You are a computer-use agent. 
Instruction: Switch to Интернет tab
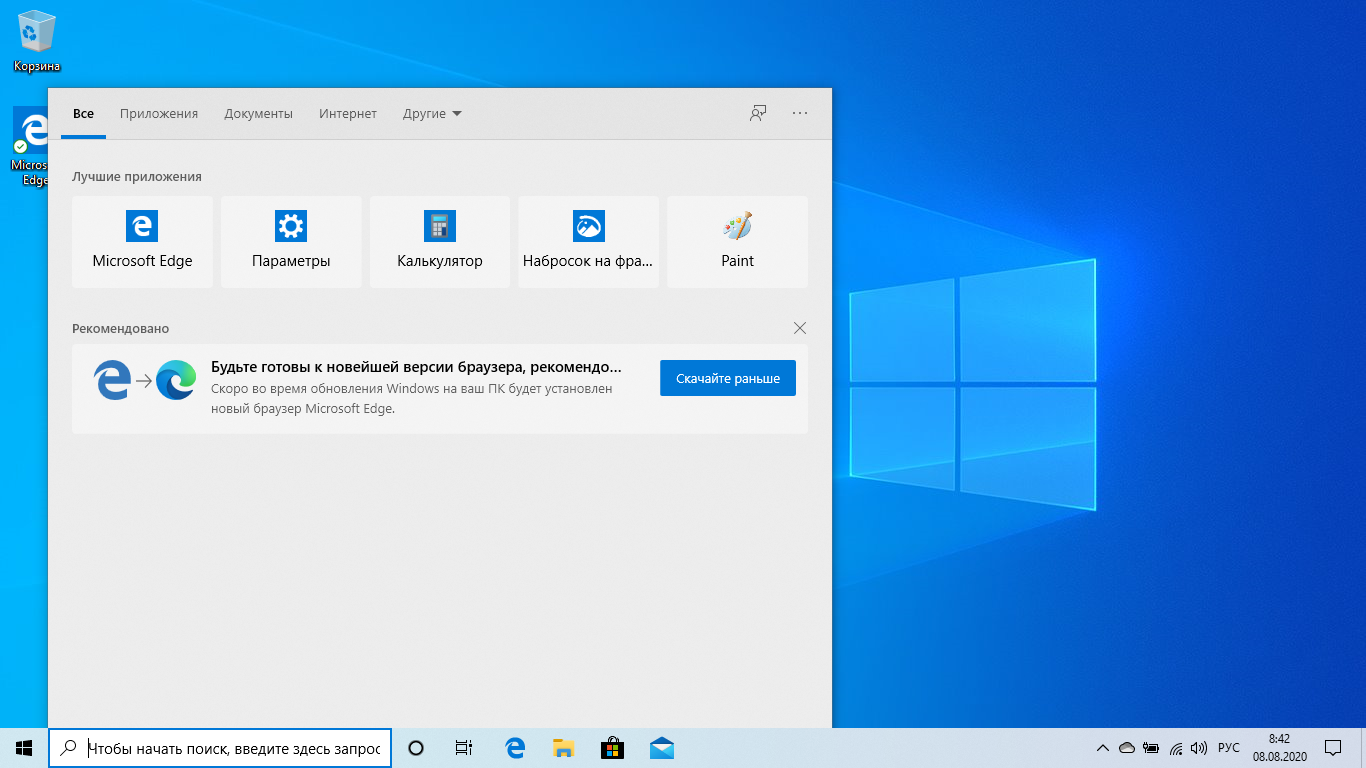pos(348,114)
